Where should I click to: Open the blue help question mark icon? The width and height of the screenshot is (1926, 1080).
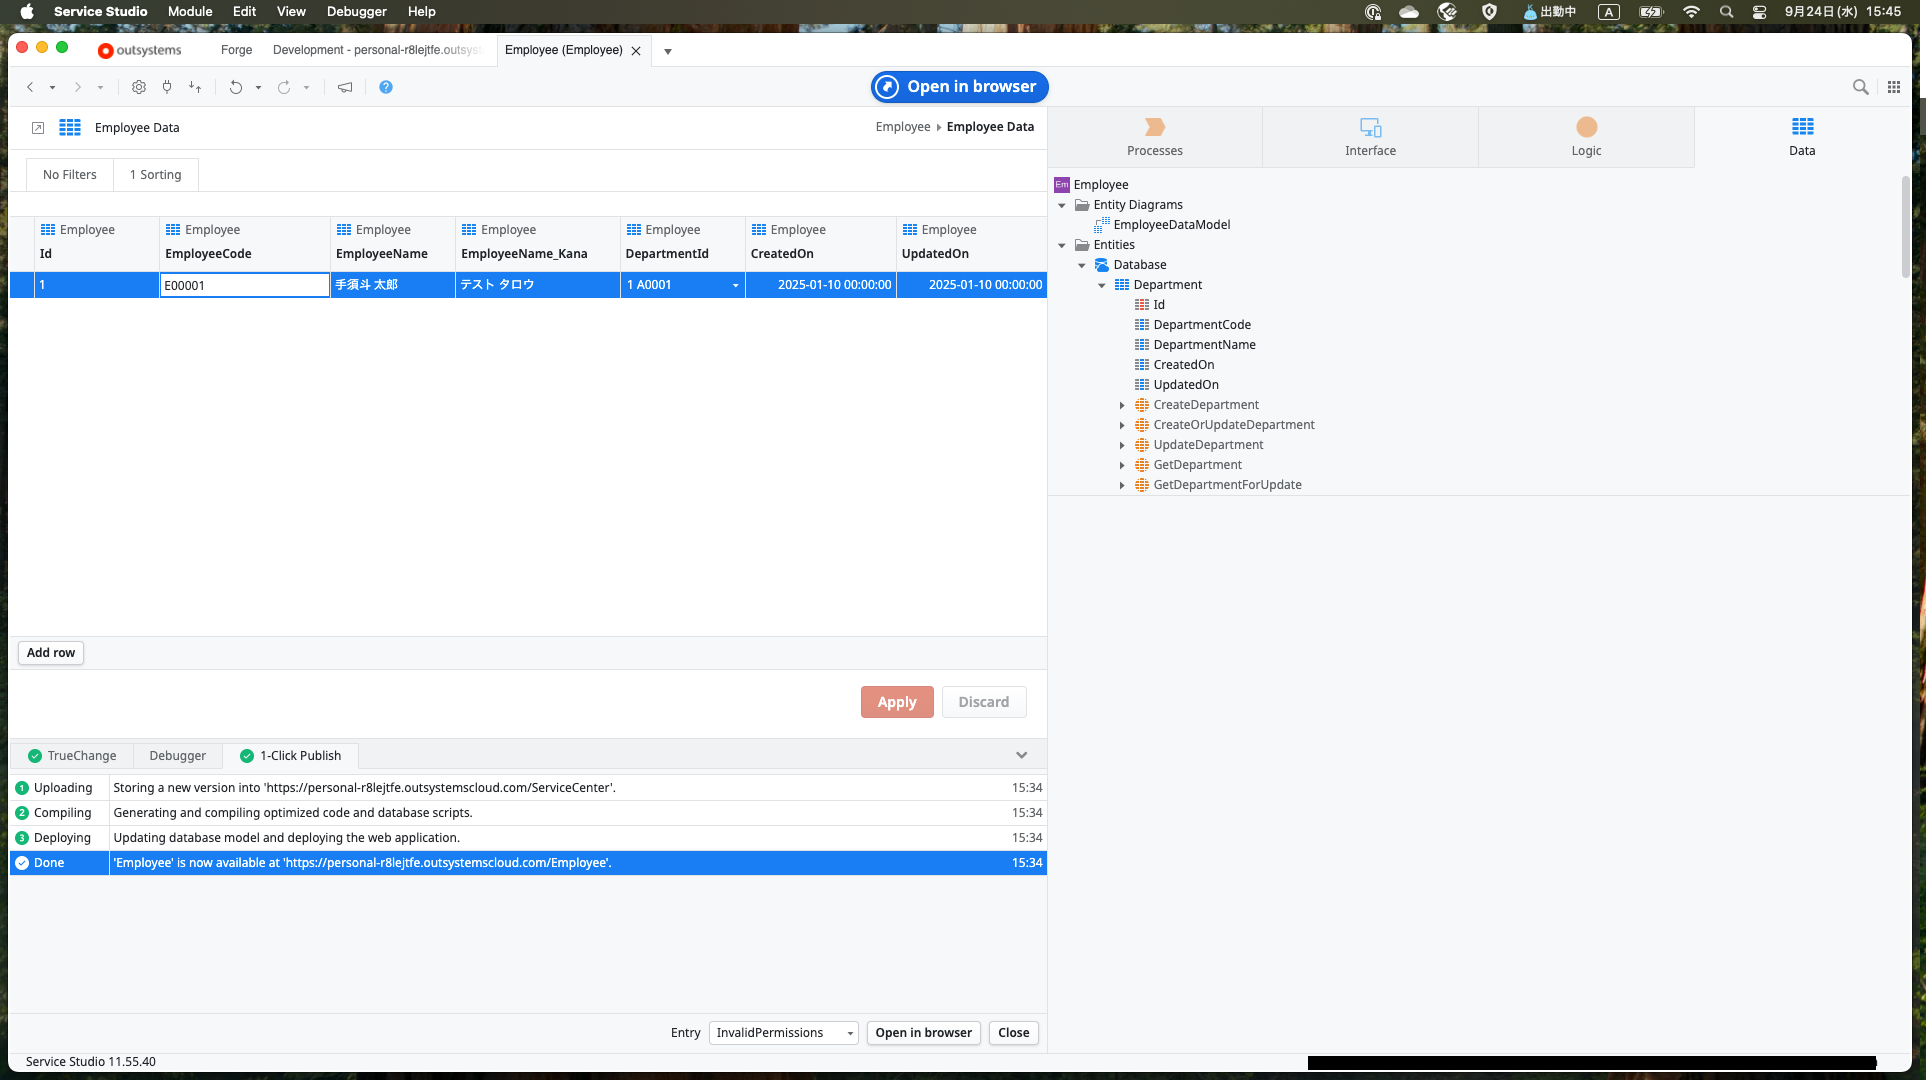386,87
